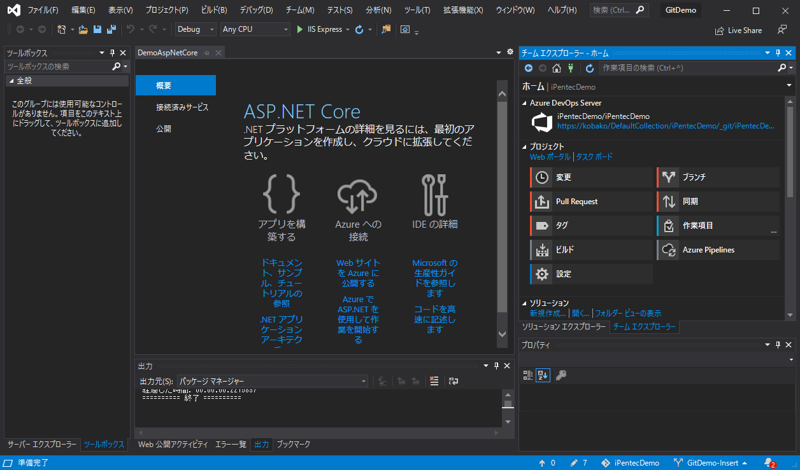The image size is (800, 470).
Task: Open the タスク ボード link
Action: click(x=594, y=157)
